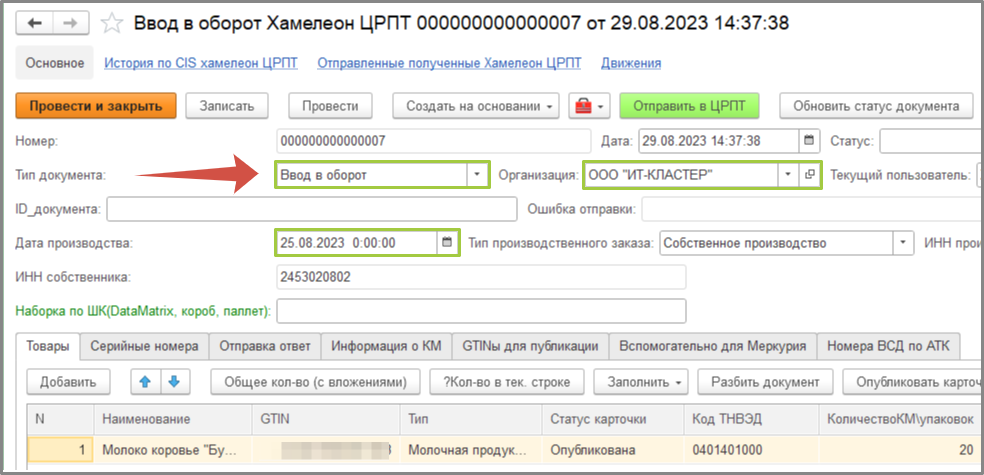Click ?Кол-во в тек. строке button

click(x=507, y=381)
